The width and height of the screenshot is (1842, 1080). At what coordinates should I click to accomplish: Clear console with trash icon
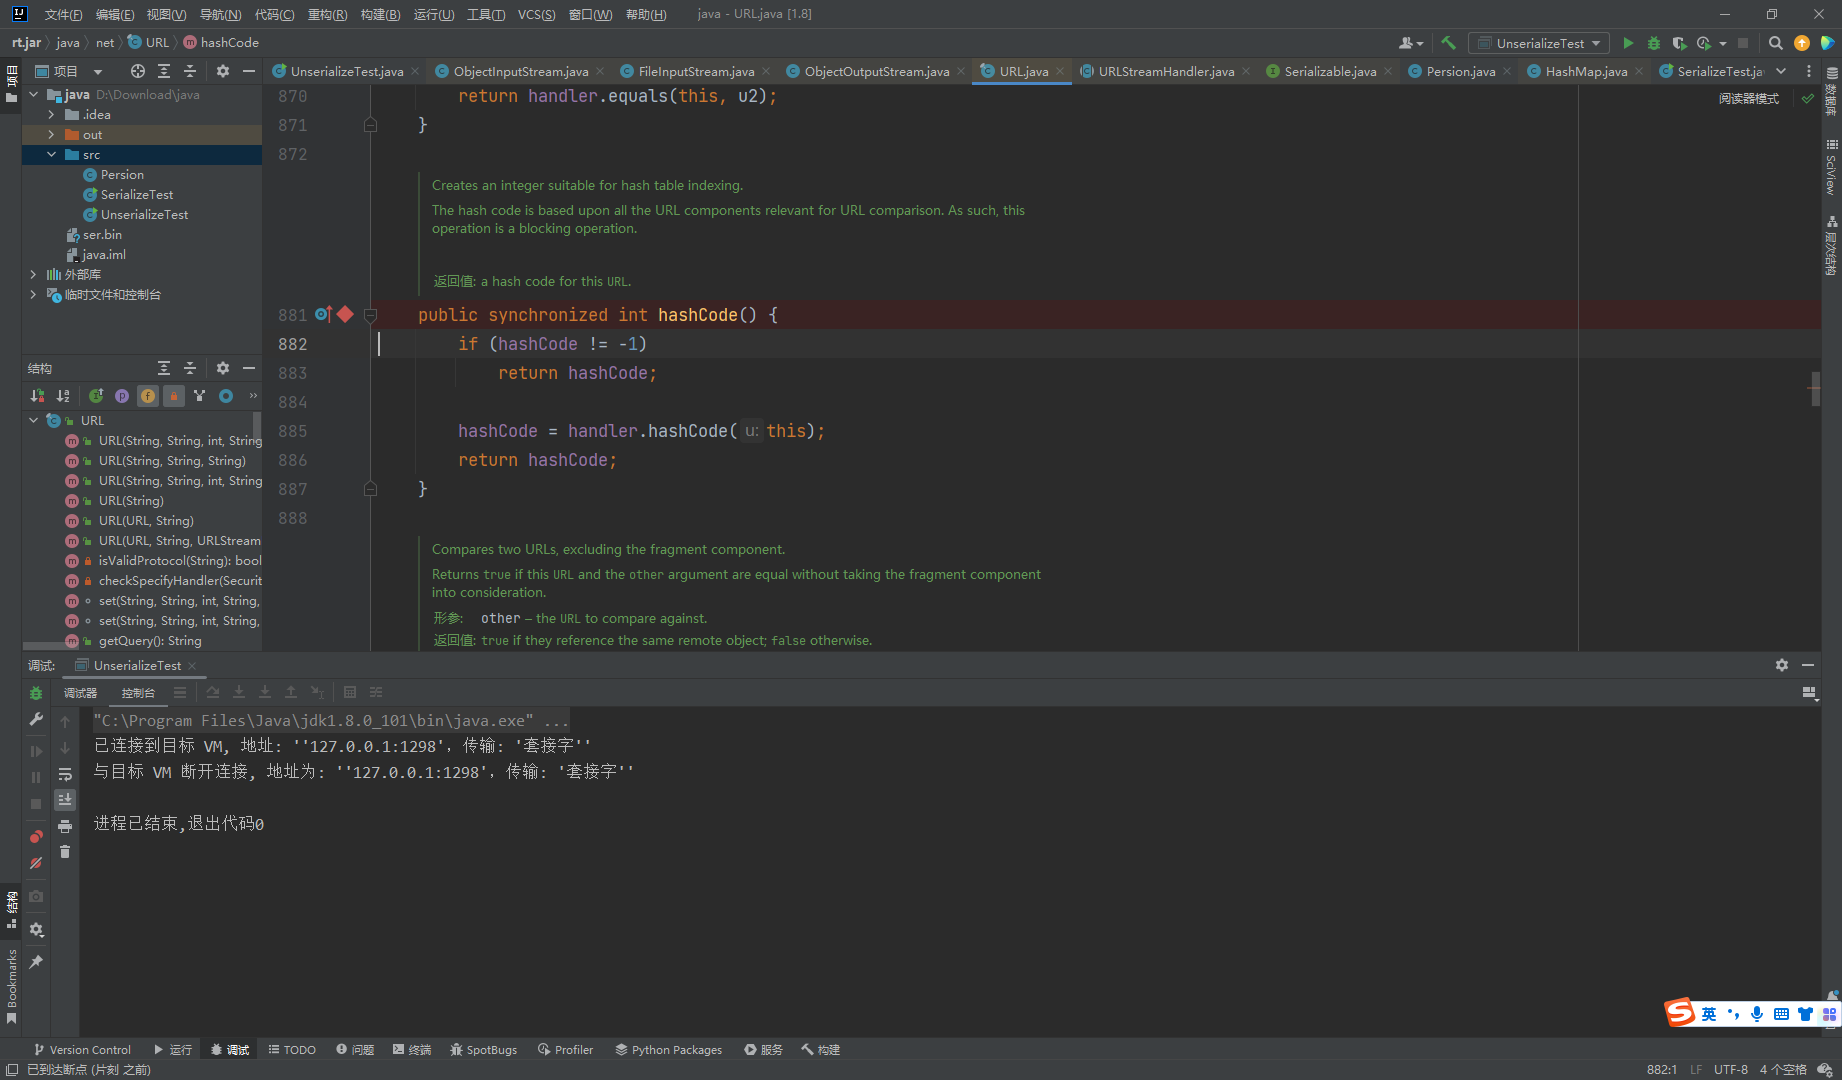[x=65, y=852]
